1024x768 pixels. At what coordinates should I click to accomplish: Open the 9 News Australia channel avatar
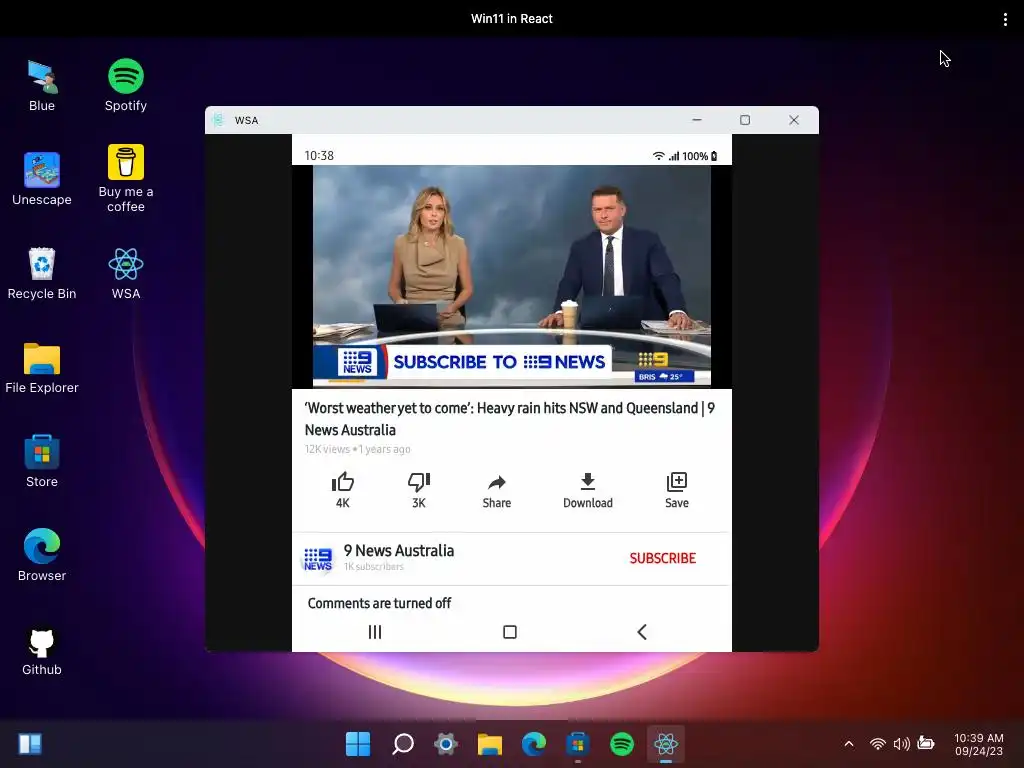coord(318,559)
